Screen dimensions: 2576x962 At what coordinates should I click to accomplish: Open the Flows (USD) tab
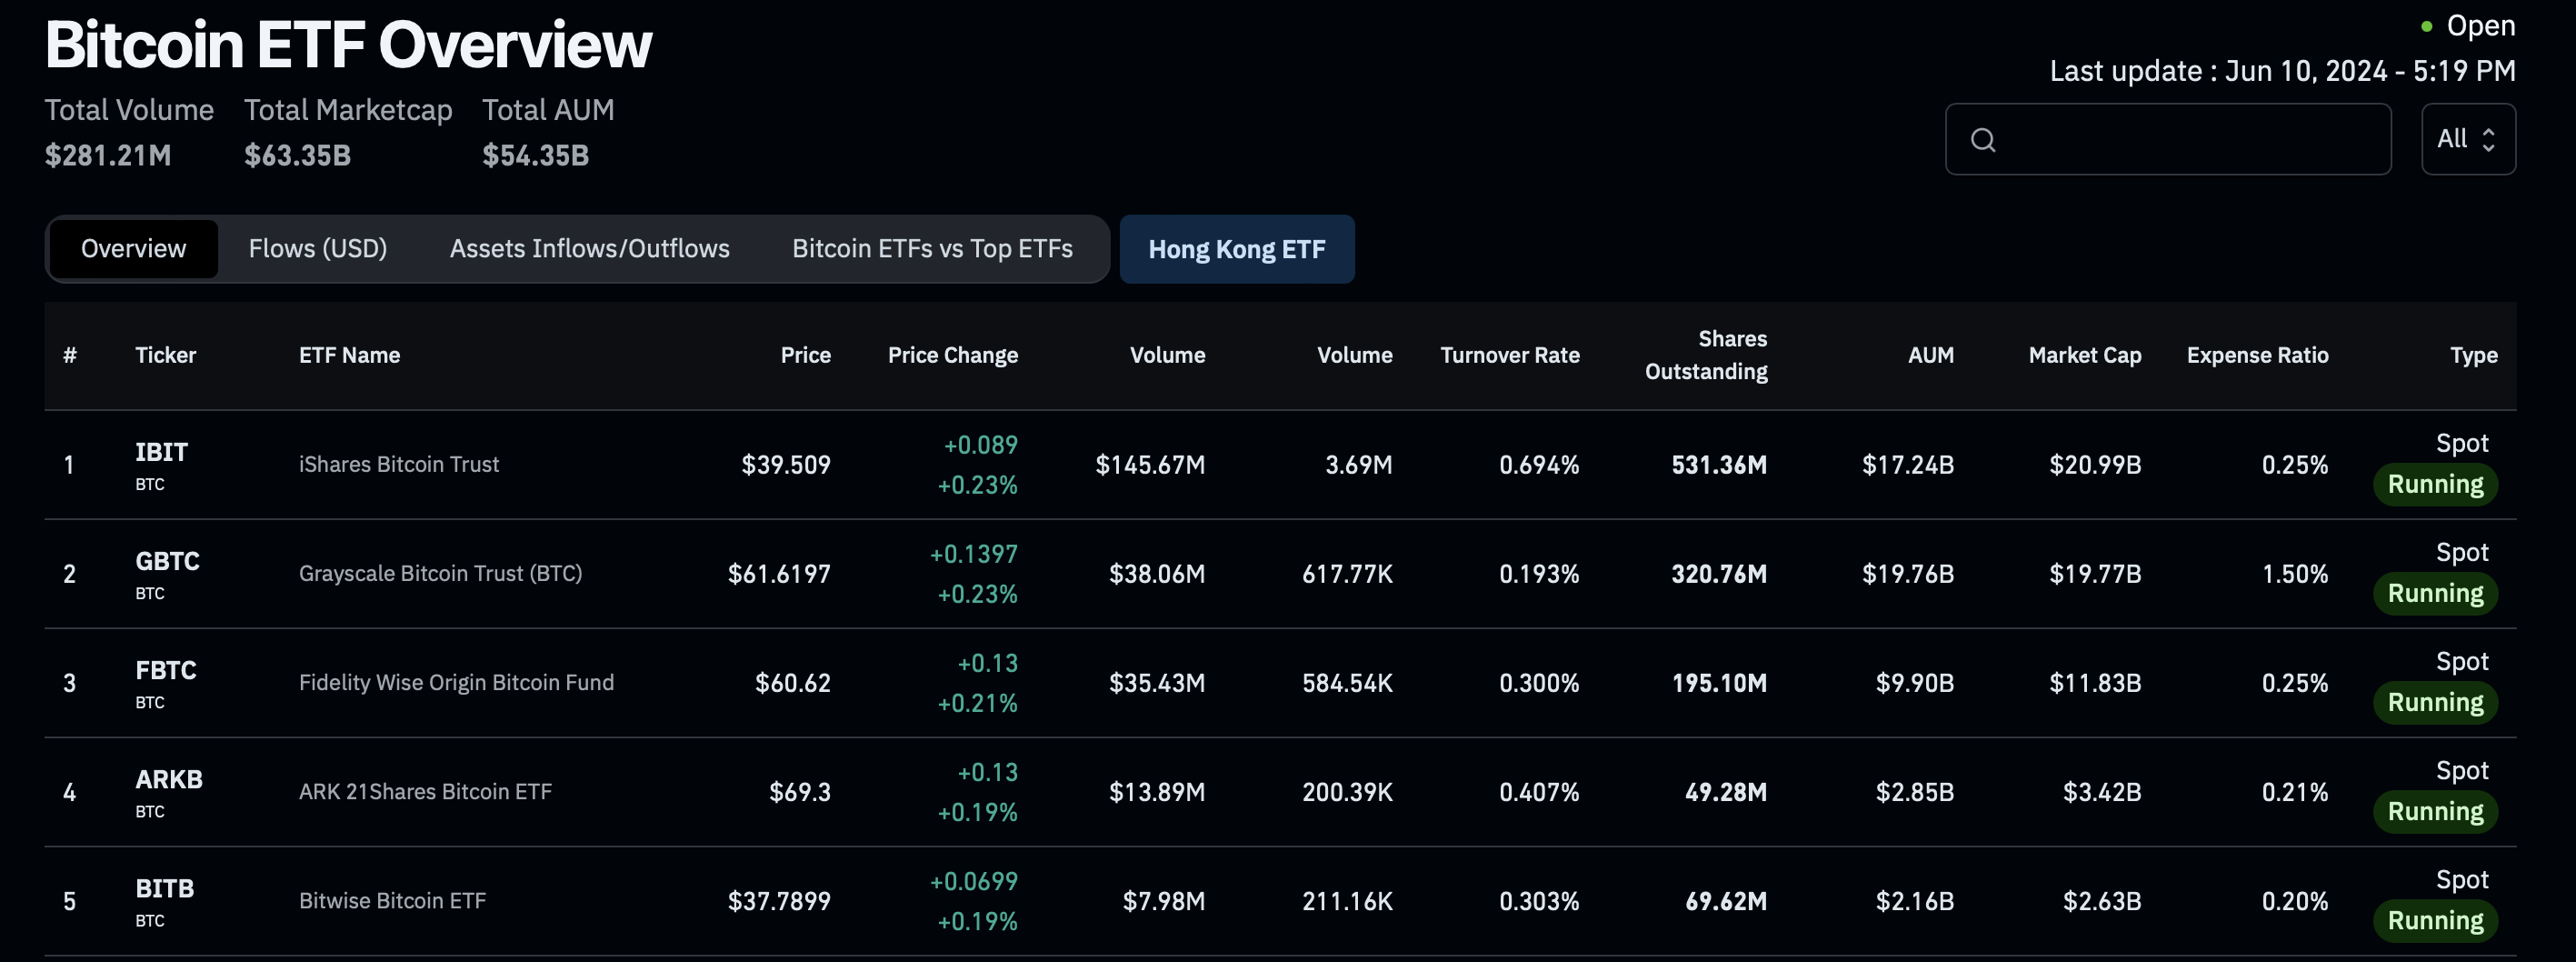coord(317,249)
